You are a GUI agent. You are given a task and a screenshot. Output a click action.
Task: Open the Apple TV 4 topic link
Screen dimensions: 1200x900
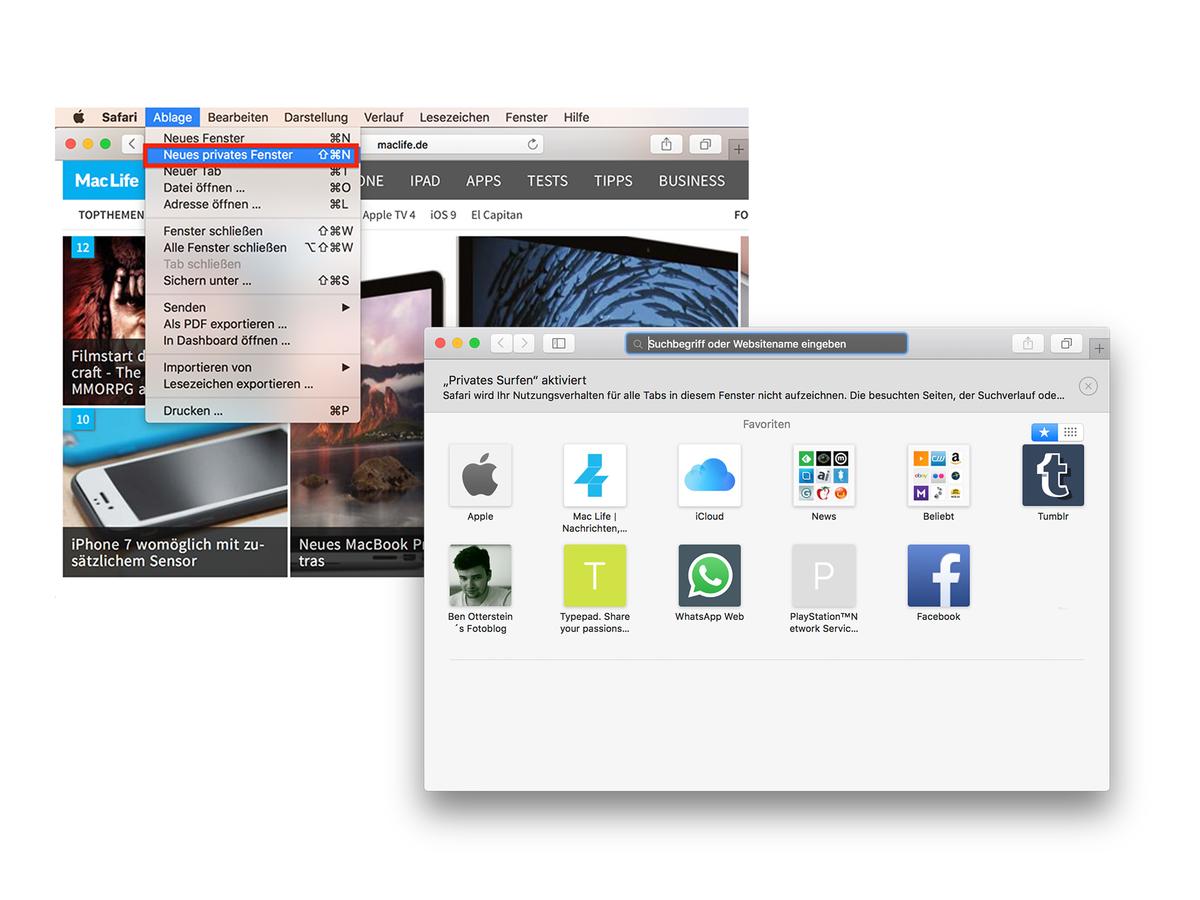pos(389,215)
